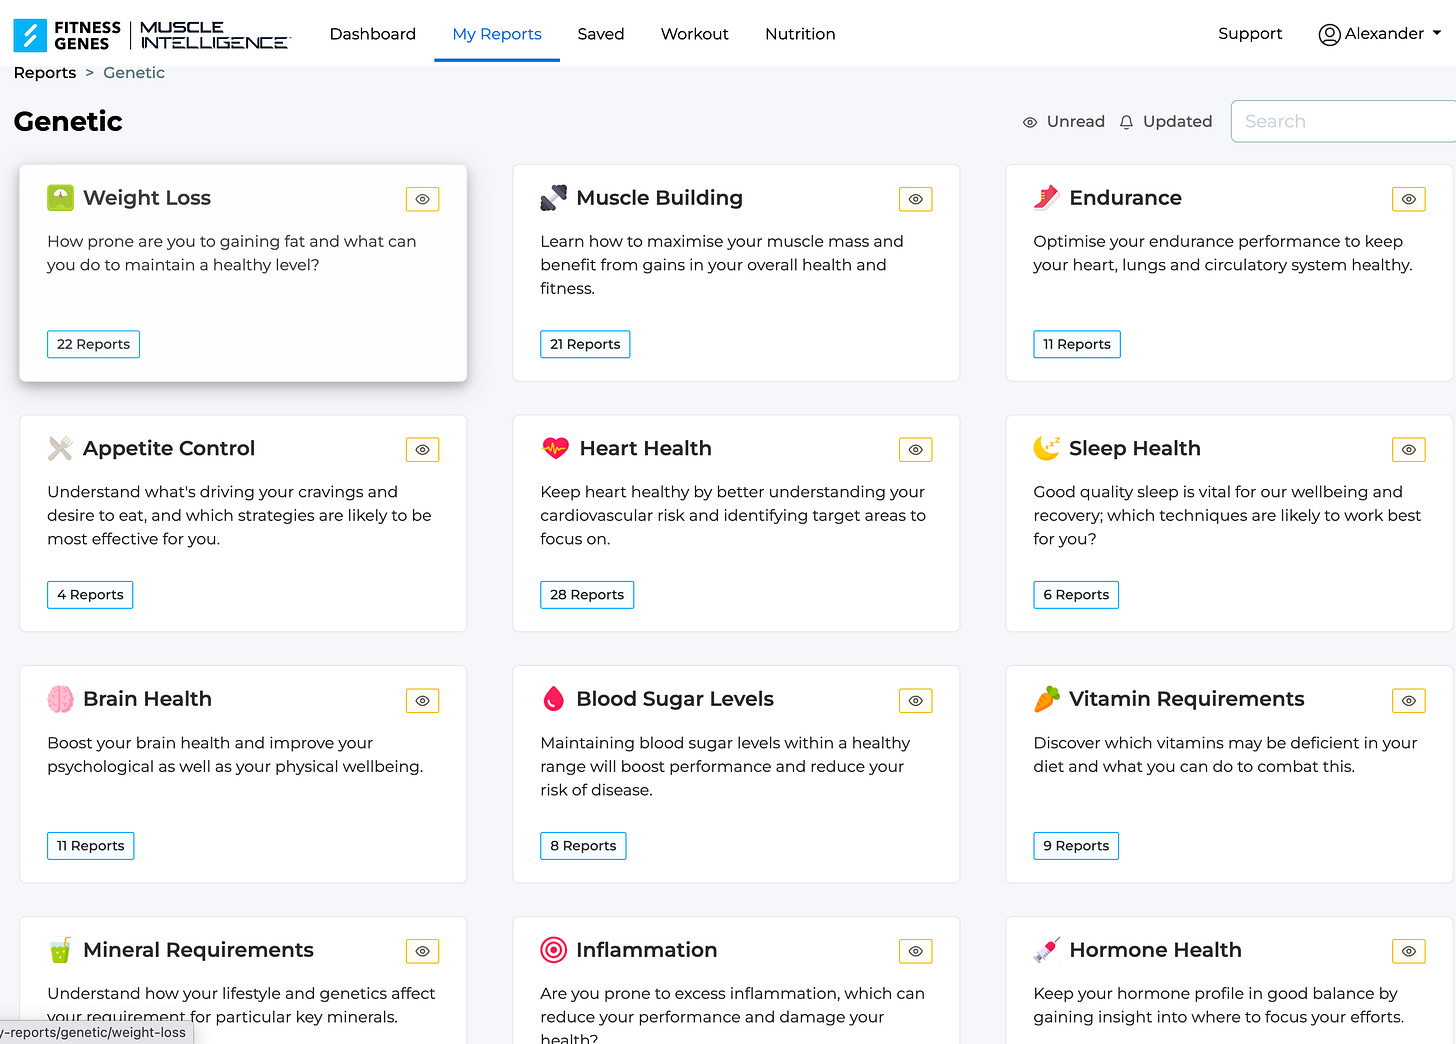Go to the Saved tab
Viewport: 1456px width, 1044px height.
601,34
